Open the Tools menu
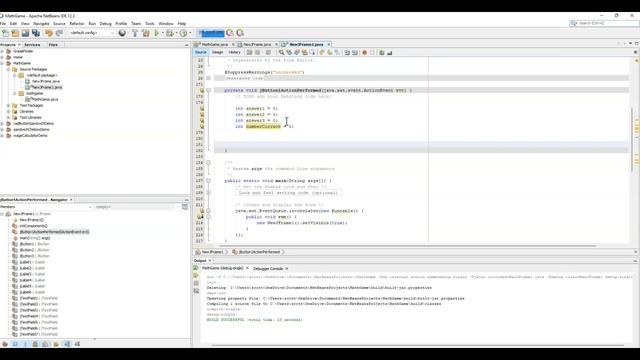This screenshot has height=360, width=640. point(150,24)
